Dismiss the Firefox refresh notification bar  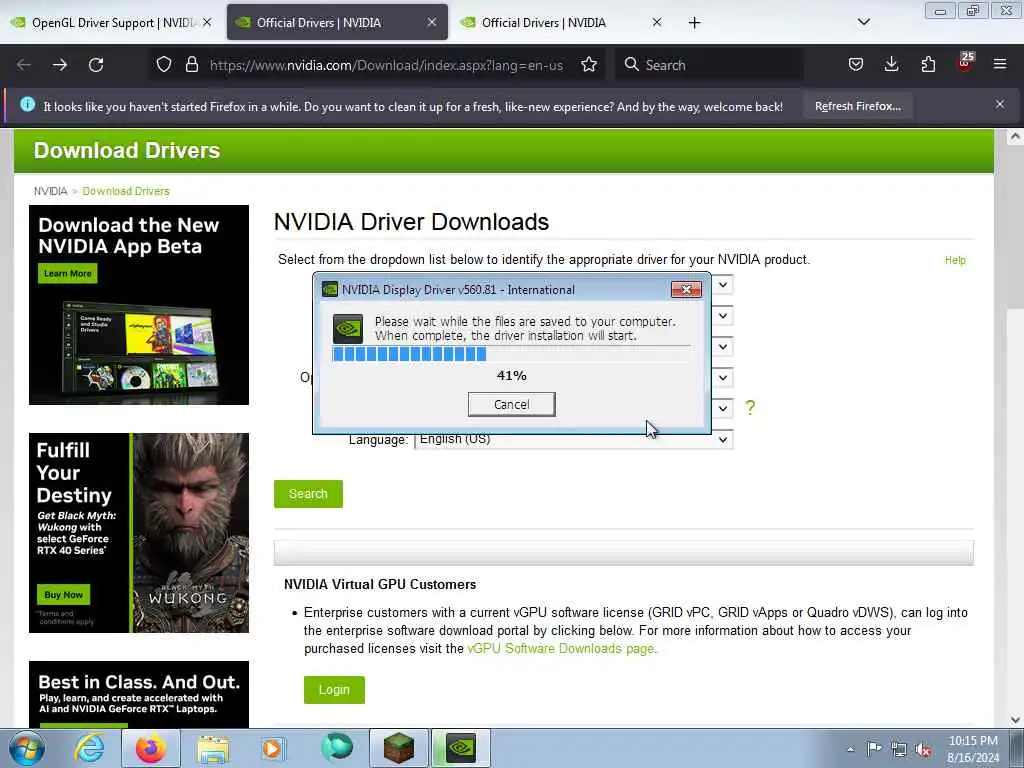tap(999, 104)
